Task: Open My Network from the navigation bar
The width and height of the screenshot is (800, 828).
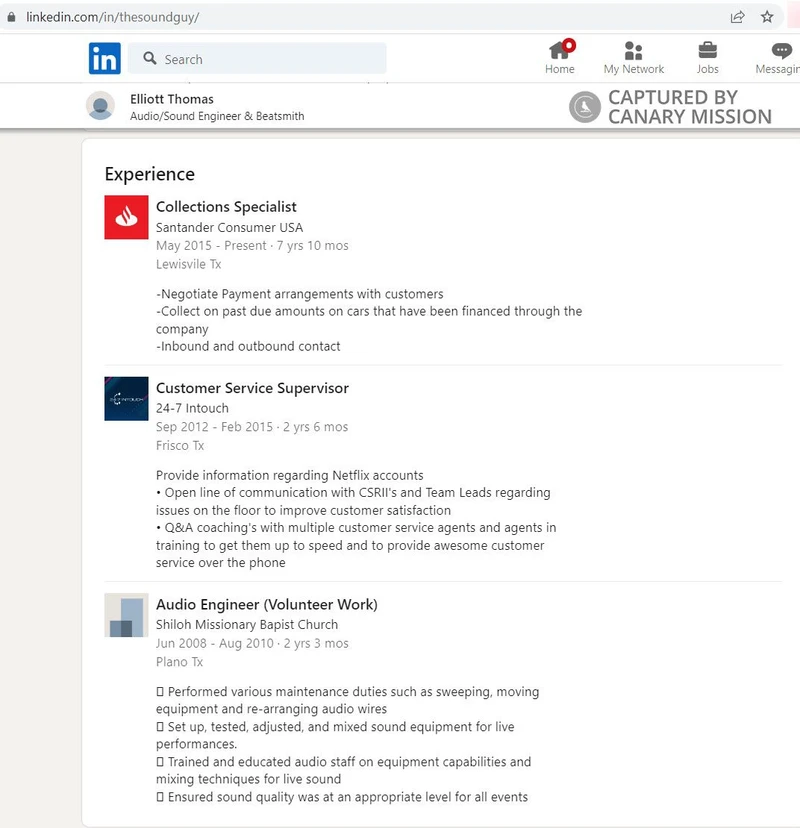Action: pyautogui.click(x=634, y=57)
